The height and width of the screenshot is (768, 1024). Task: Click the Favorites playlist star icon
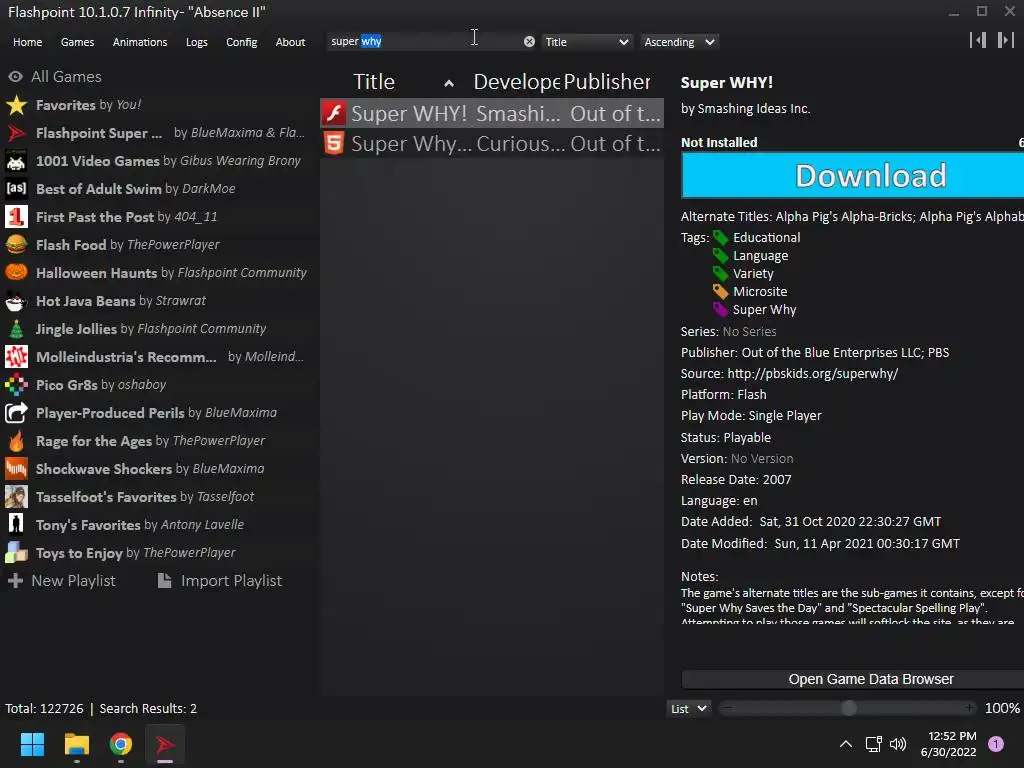pos(16,105)
